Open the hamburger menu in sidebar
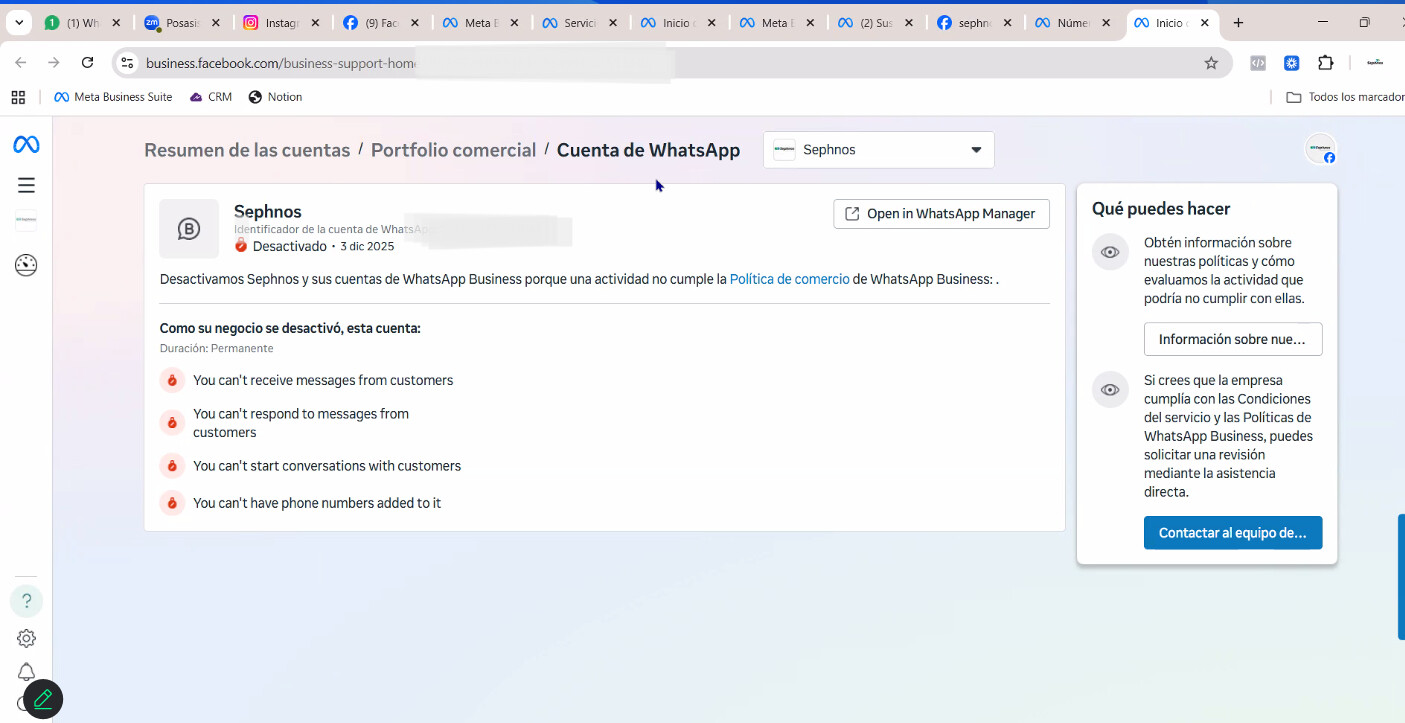The image size is (1405, 723). pyautogui.click(x=26, y=185)
